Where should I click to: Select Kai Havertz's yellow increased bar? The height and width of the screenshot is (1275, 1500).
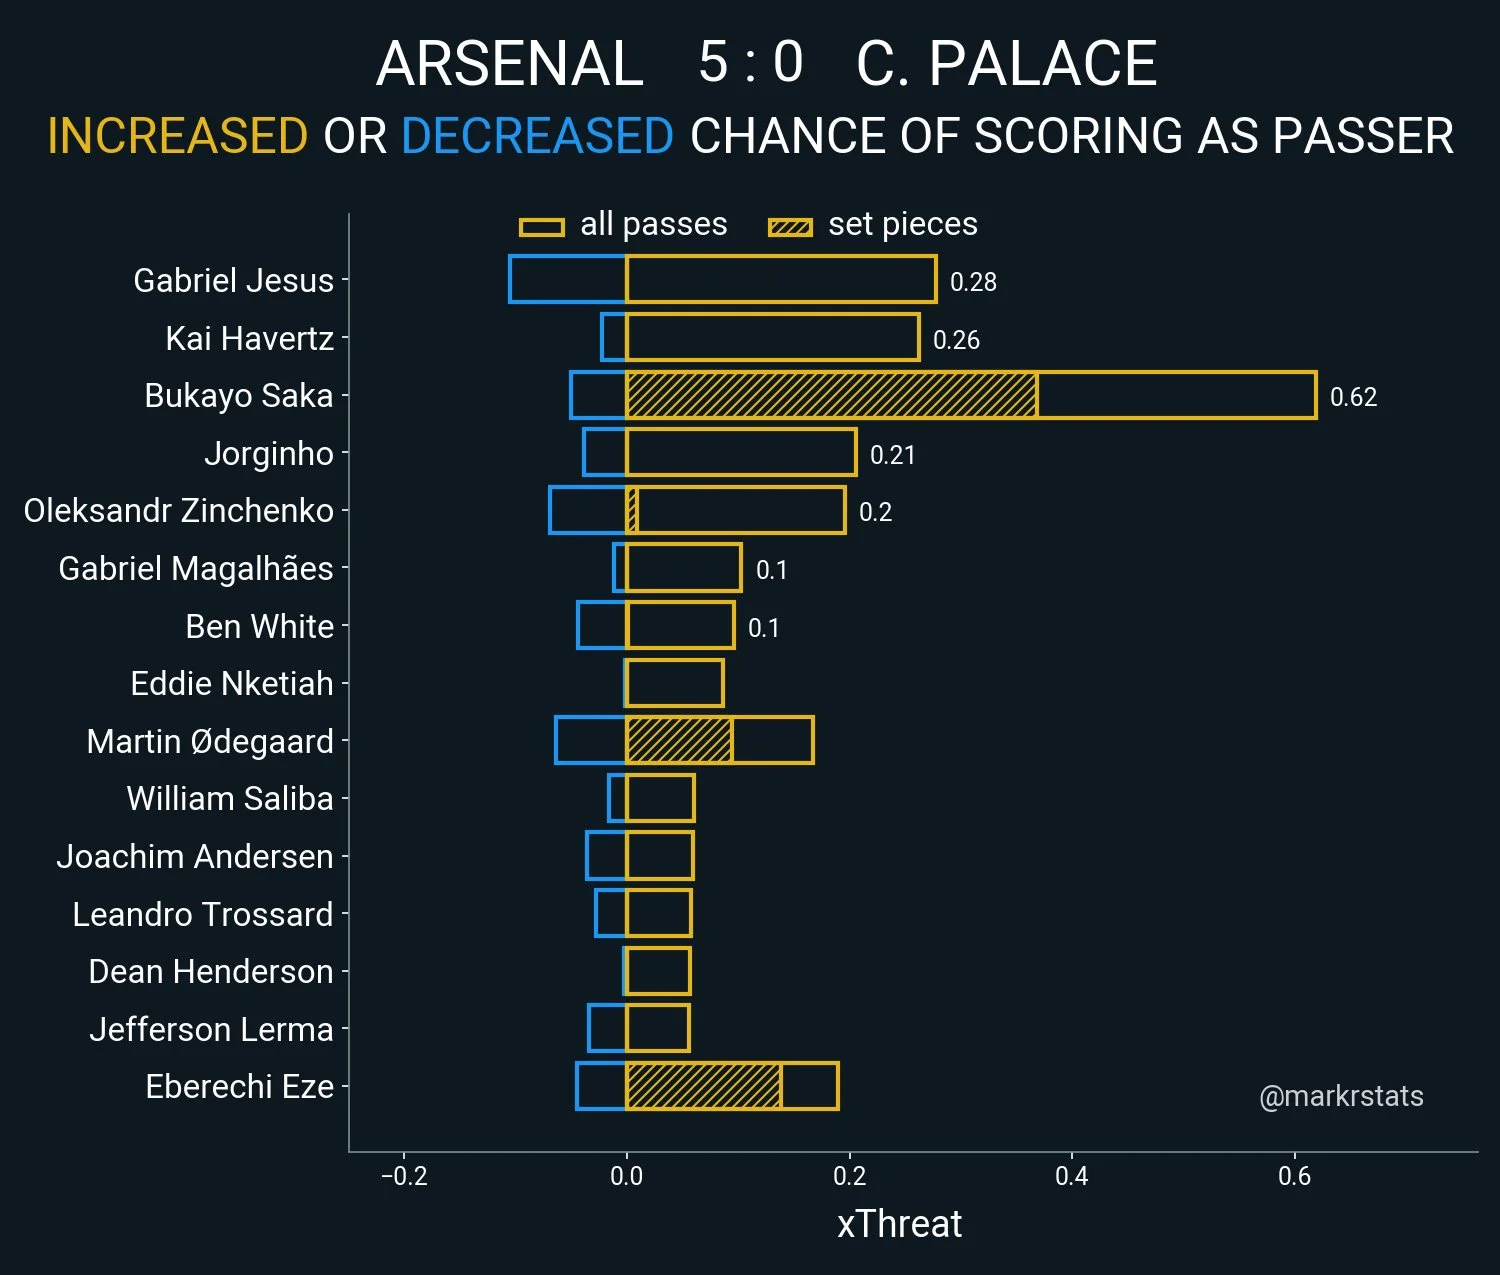point(772,337)
